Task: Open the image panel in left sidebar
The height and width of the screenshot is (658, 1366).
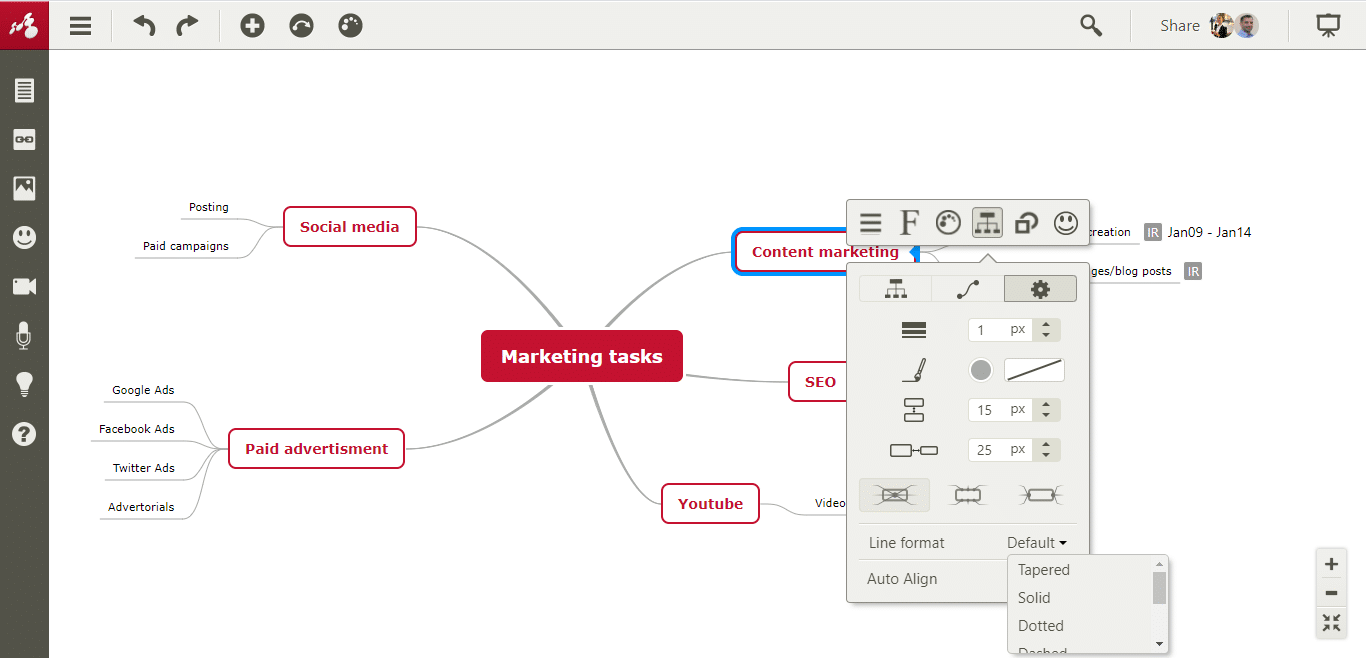Action: 24,188
